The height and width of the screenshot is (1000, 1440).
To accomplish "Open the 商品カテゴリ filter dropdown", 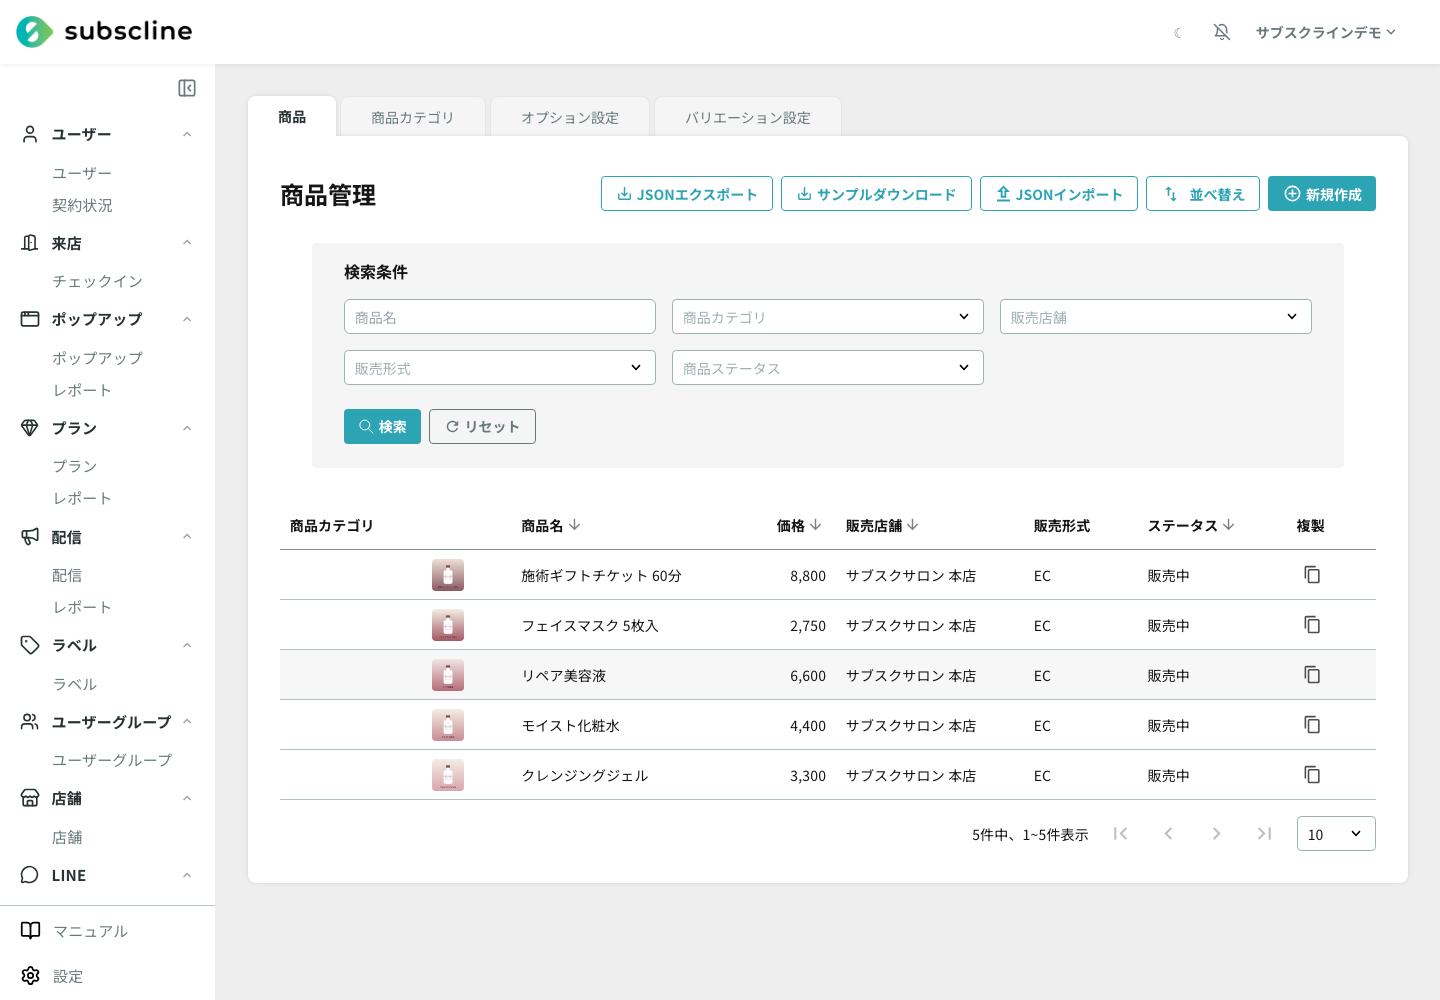I will 828,317.
